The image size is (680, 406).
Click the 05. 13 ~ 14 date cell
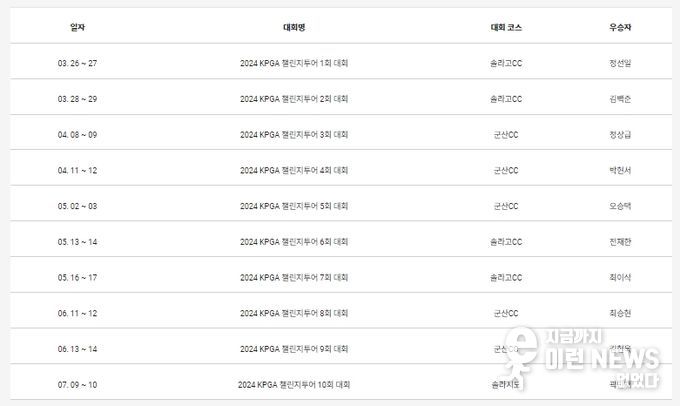(77, 242)
